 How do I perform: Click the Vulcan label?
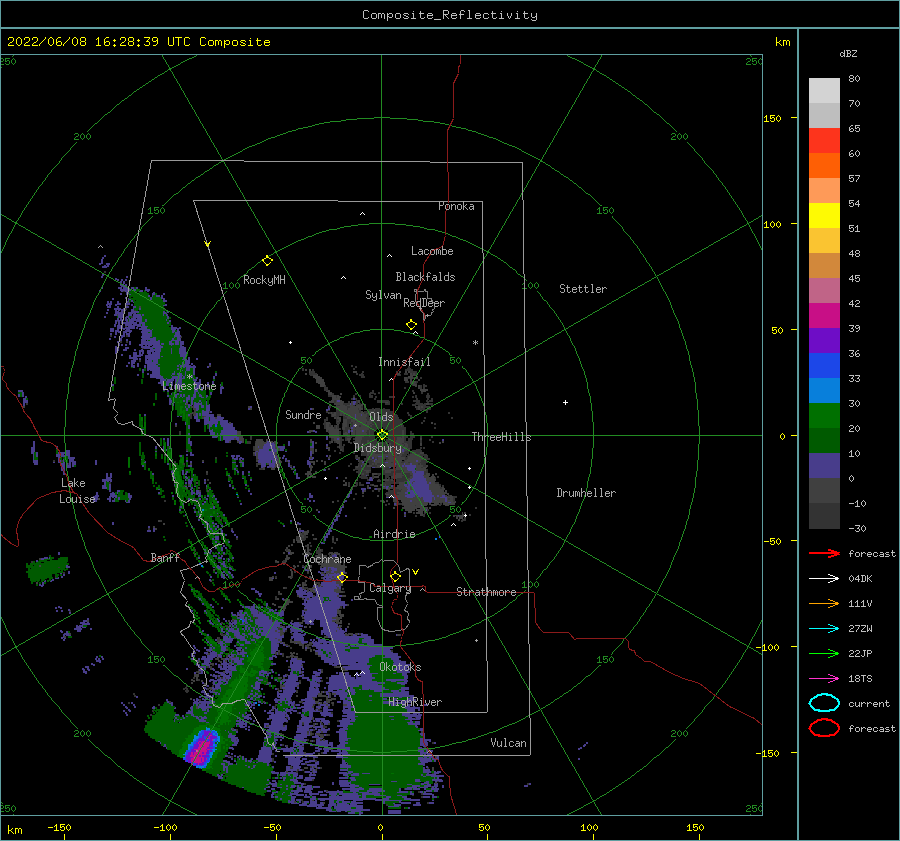point(508,743)
